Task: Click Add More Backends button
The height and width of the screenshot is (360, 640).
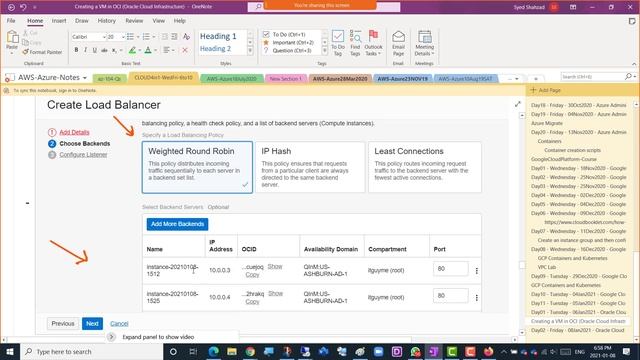Action: coord(178,224)
